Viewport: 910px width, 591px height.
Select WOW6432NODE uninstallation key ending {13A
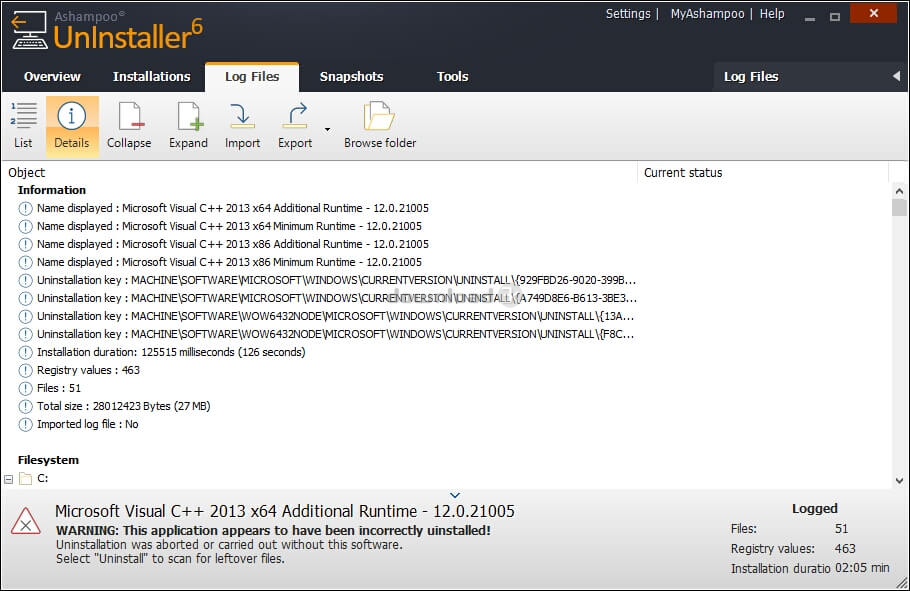coord(326,316)
